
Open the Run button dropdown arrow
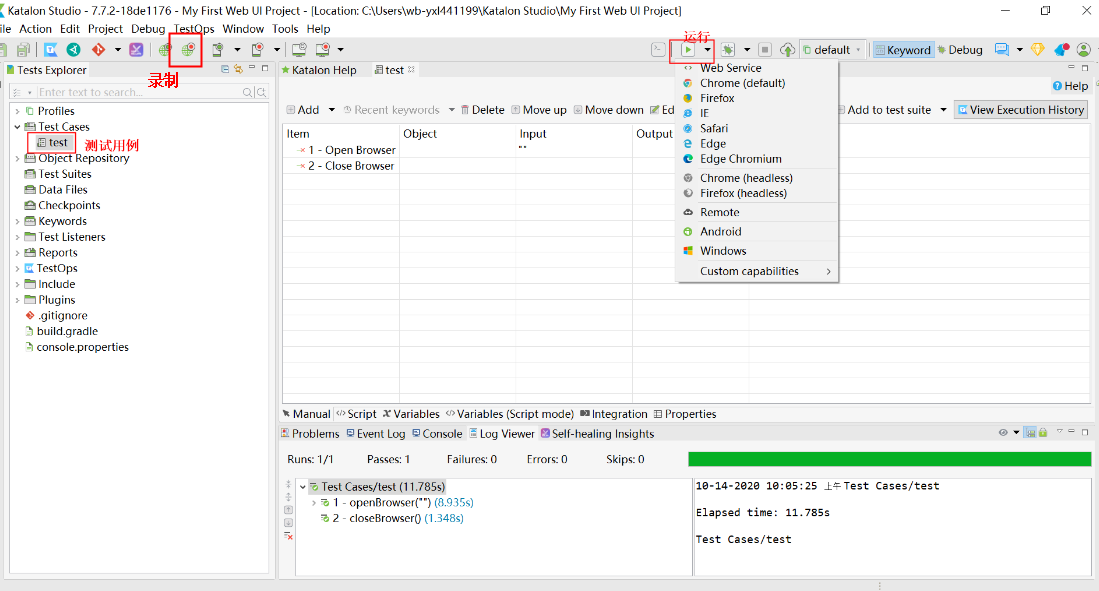(x=707, y=50)
